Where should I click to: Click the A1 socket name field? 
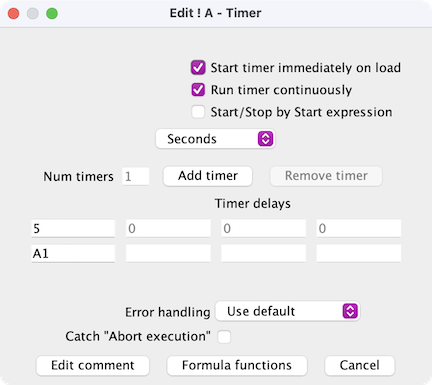[73, 254]
